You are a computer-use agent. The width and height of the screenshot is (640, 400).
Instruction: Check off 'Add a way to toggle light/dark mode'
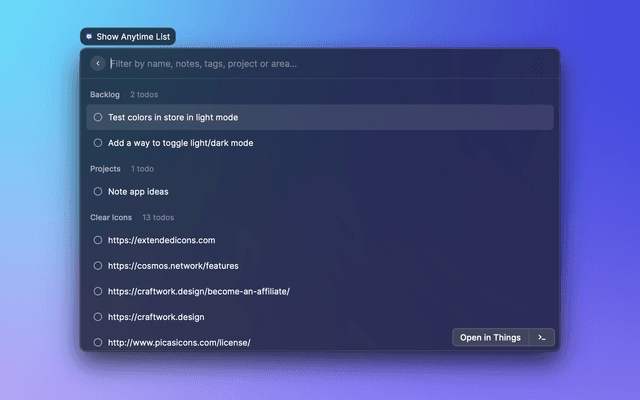[98, 142]
